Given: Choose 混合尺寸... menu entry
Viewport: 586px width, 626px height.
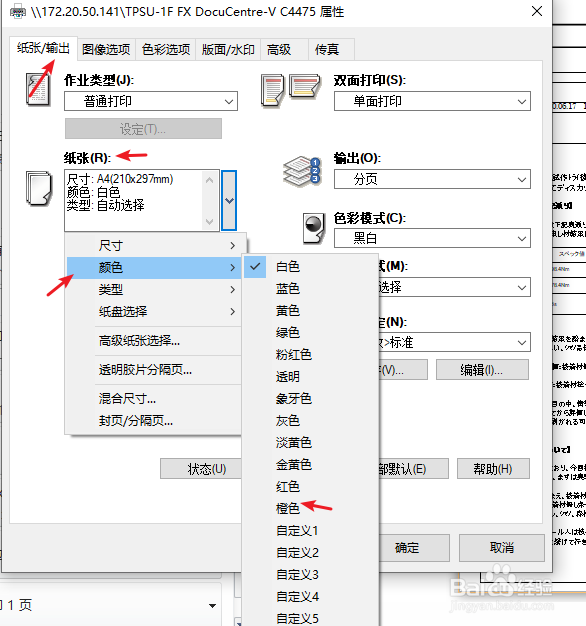Looking at the screenshot, I should pos(156,398).
